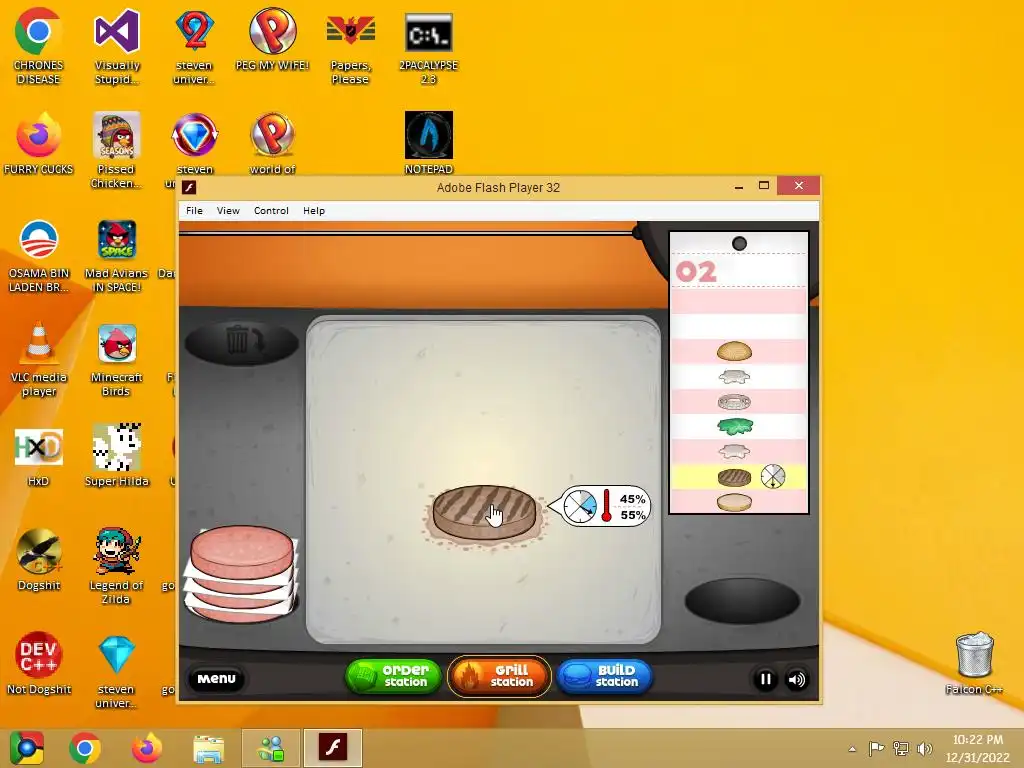Click the game's Menu button
1024x768 pixels.
(216, 679)
